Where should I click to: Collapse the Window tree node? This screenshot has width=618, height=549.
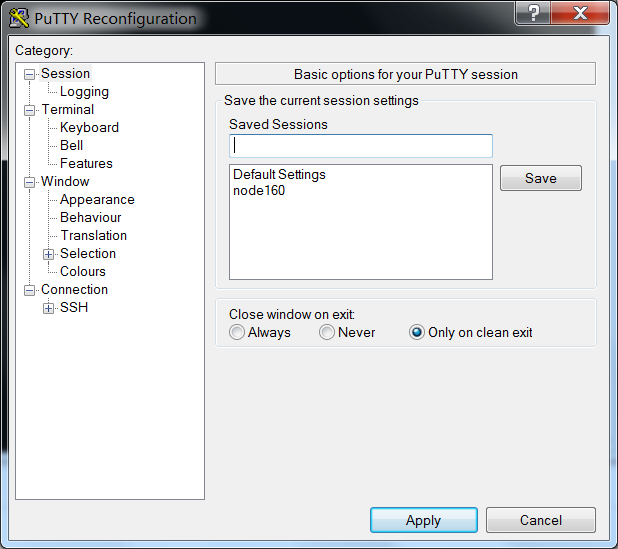pos(29,182)
